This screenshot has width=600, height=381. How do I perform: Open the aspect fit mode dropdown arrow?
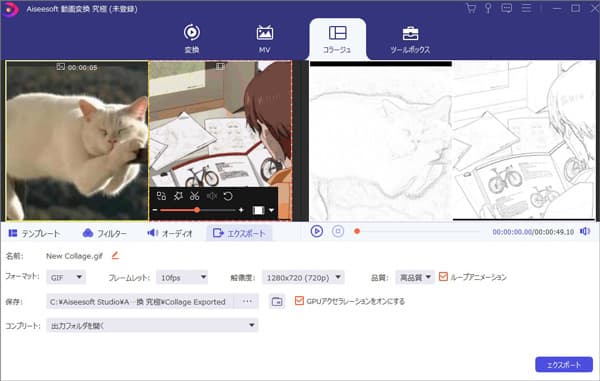click(x=271, y=210)
